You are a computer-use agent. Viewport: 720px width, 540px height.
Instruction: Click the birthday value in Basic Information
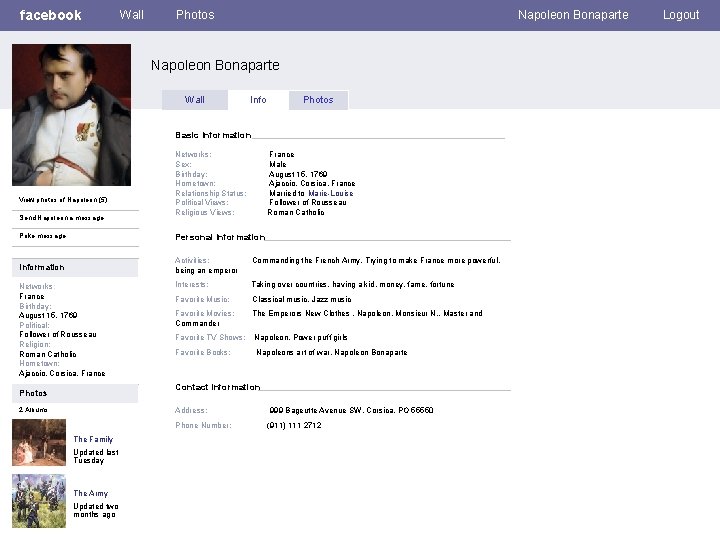(298, 174)
